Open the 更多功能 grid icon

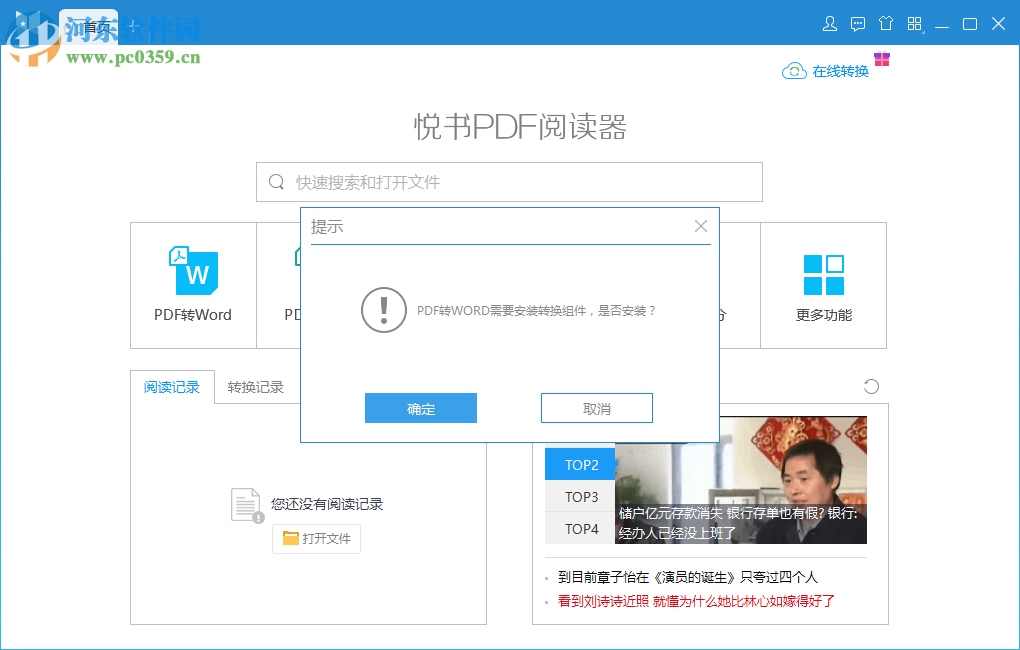point(824,275)
